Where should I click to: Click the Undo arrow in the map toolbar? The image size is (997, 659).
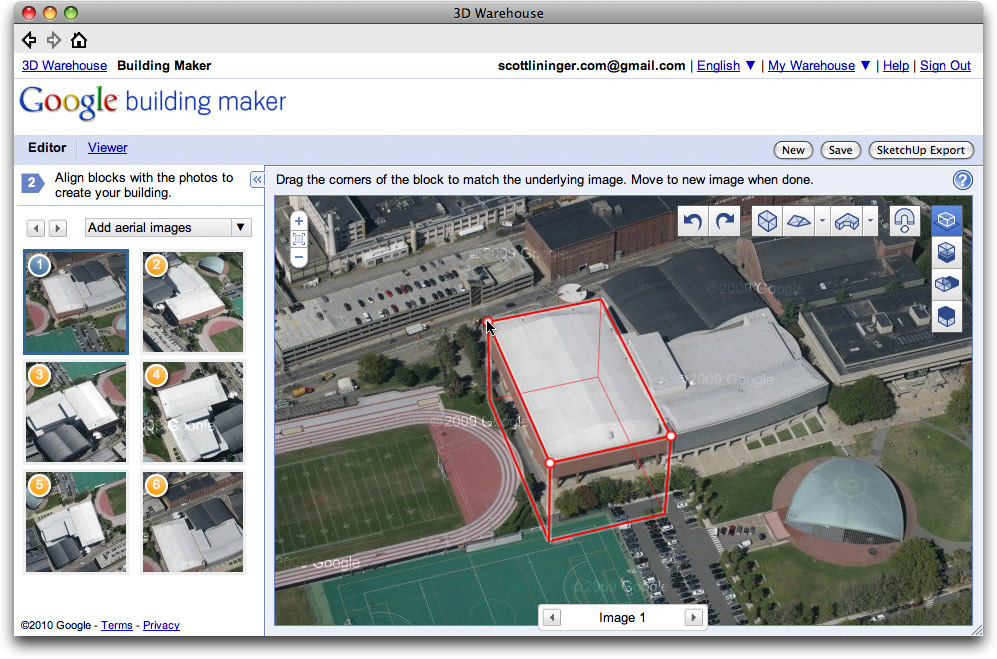pos(692,221)
